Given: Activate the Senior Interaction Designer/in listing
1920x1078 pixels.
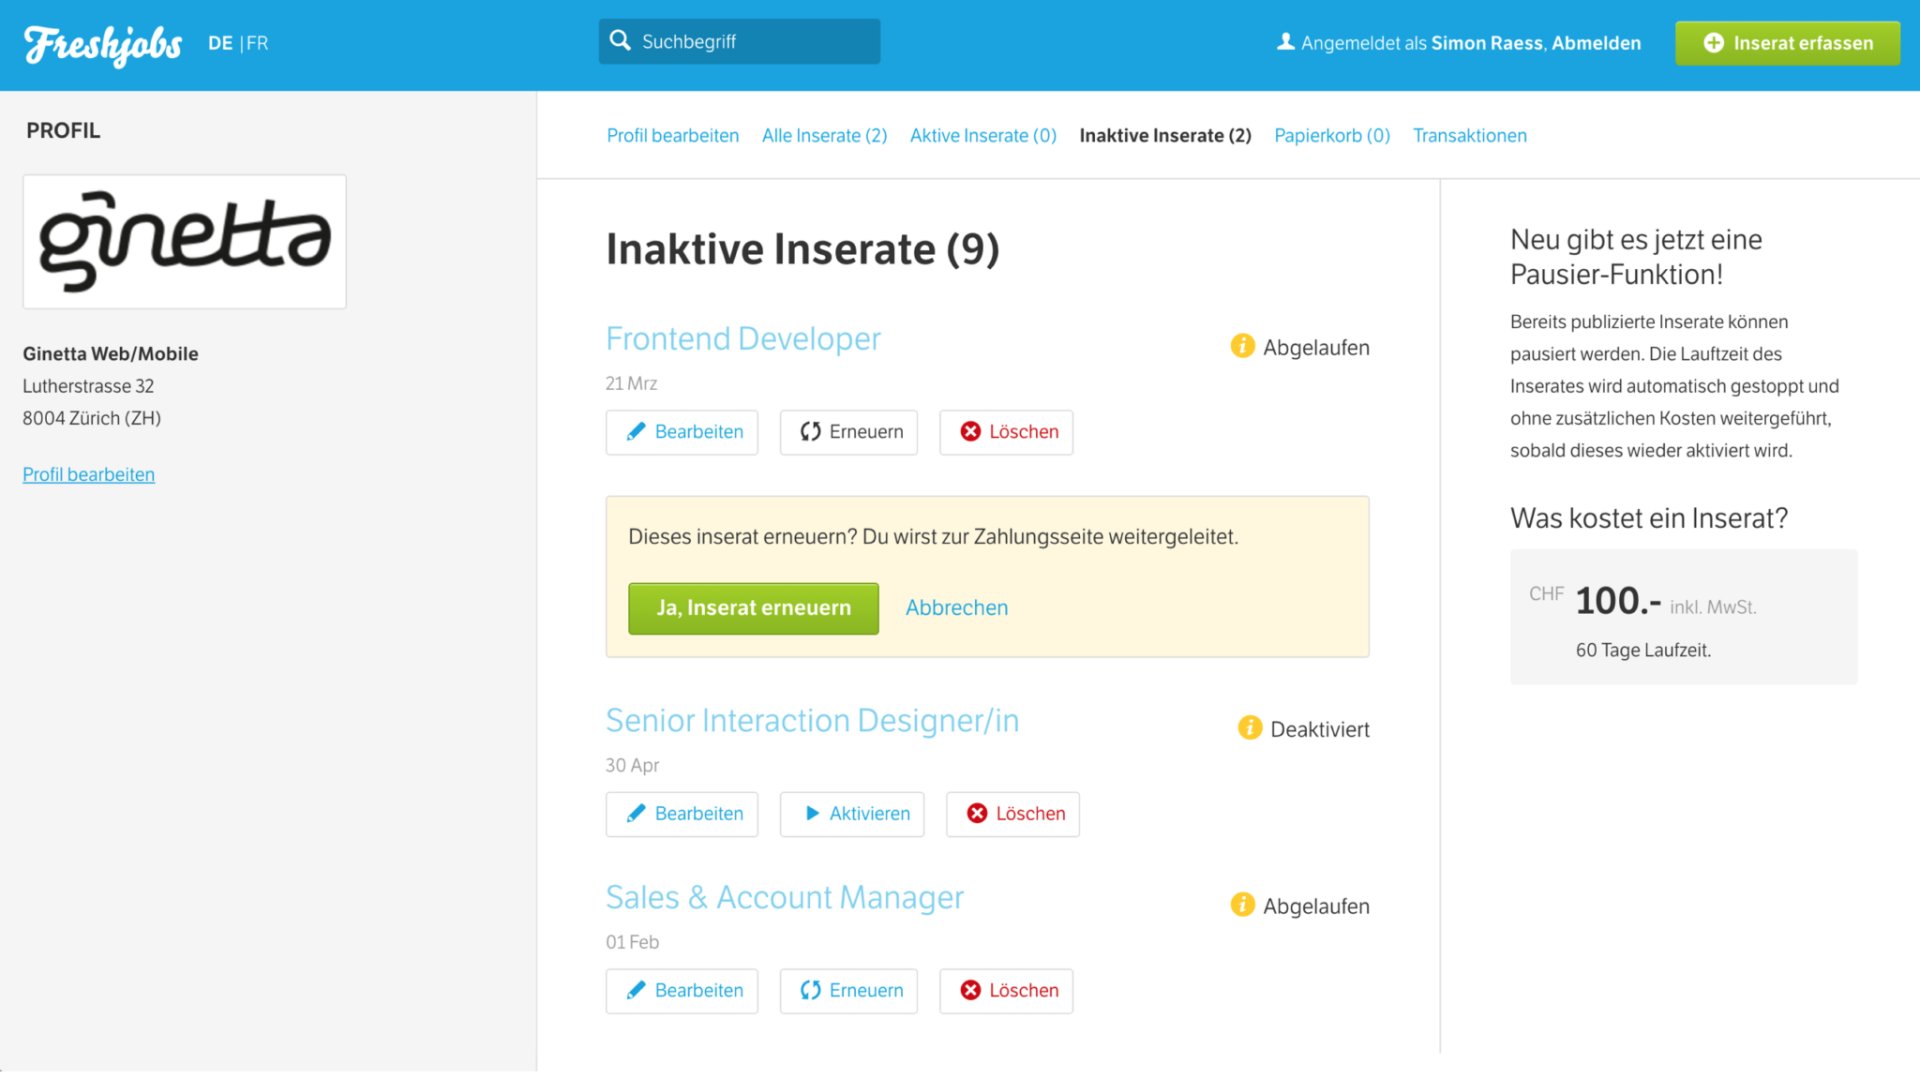Looking at the screenshot, I should click(852, 814).
